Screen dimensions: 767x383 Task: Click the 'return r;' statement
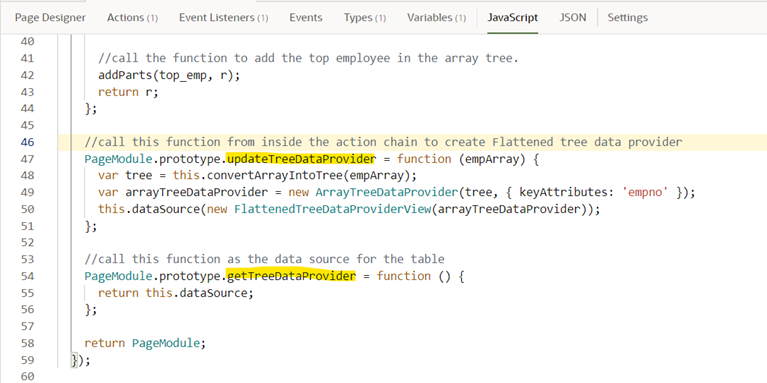coord(128,92)
